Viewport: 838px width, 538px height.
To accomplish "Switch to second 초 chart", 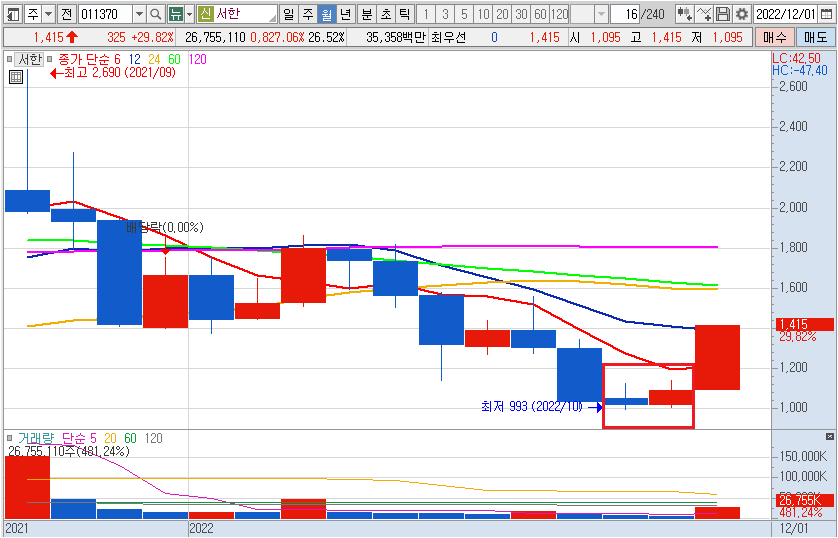I will point(386,14).
